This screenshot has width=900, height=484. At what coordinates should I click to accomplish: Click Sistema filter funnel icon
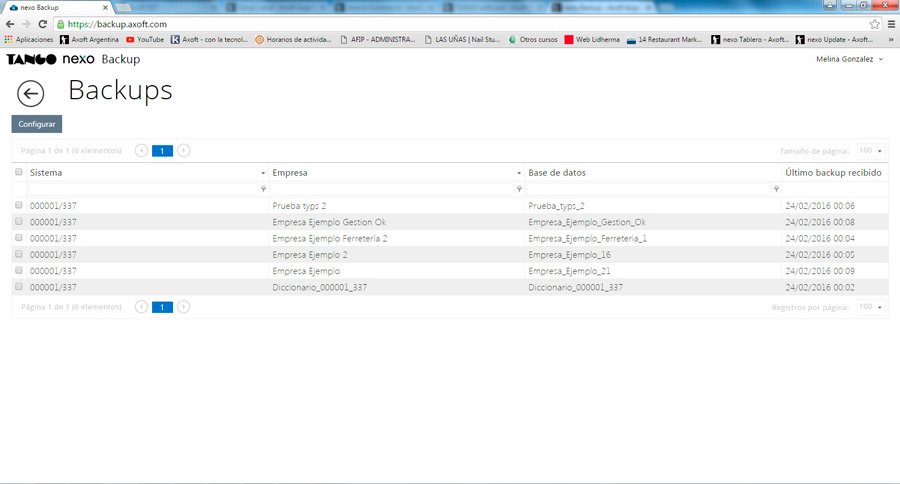click(x=263, y=189)
